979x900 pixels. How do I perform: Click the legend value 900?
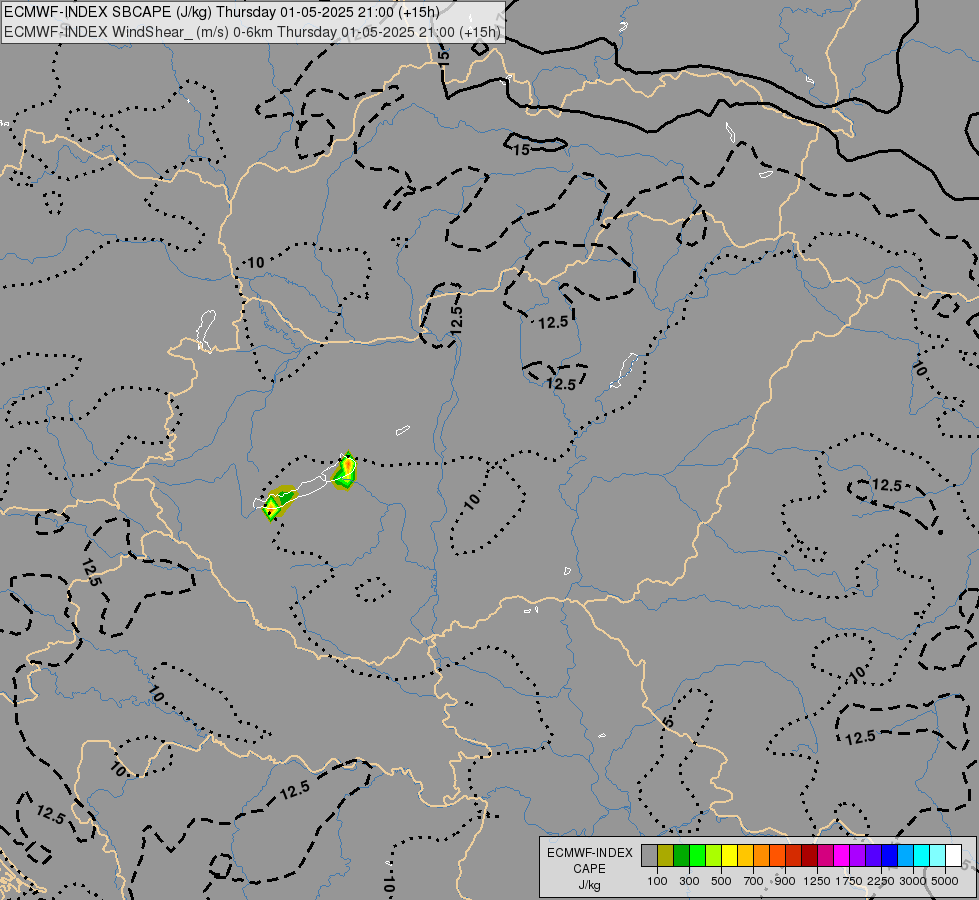pyautogui.click(x=785, y=881)
